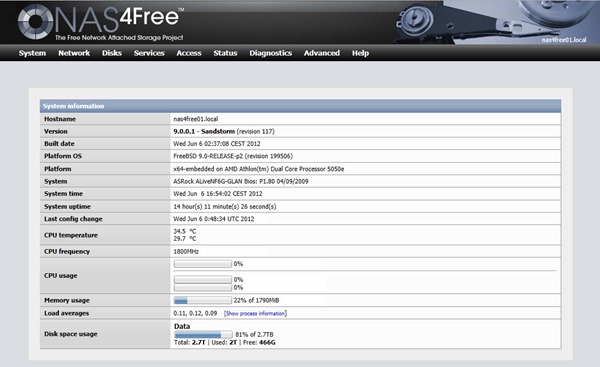Click the System uptime row label
This screenshot has height=367, width=600.
67,207
